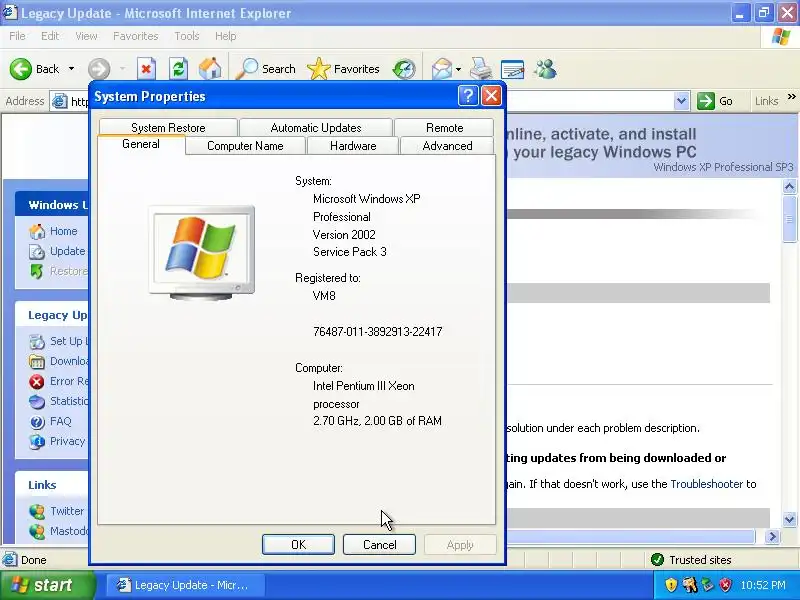800x600 pixels.
Task: Click the yellow security shield tray icon
Action: [x=671, y=585]
